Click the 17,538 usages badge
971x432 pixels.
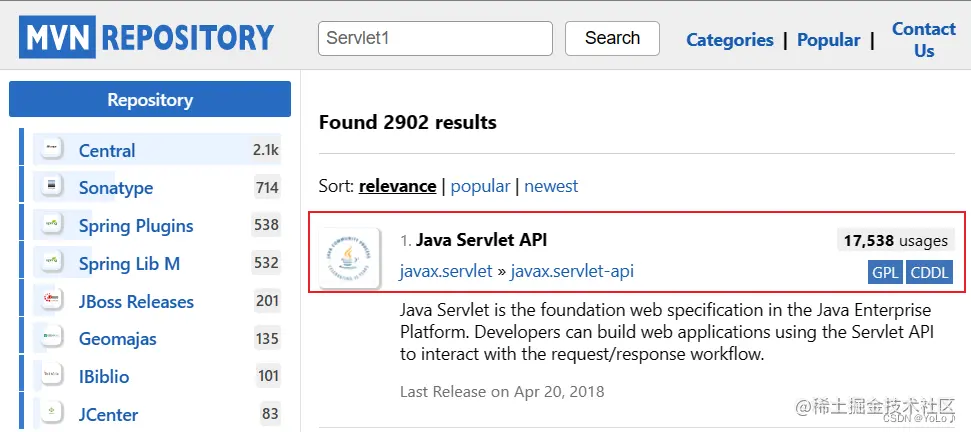click(895, 240)
